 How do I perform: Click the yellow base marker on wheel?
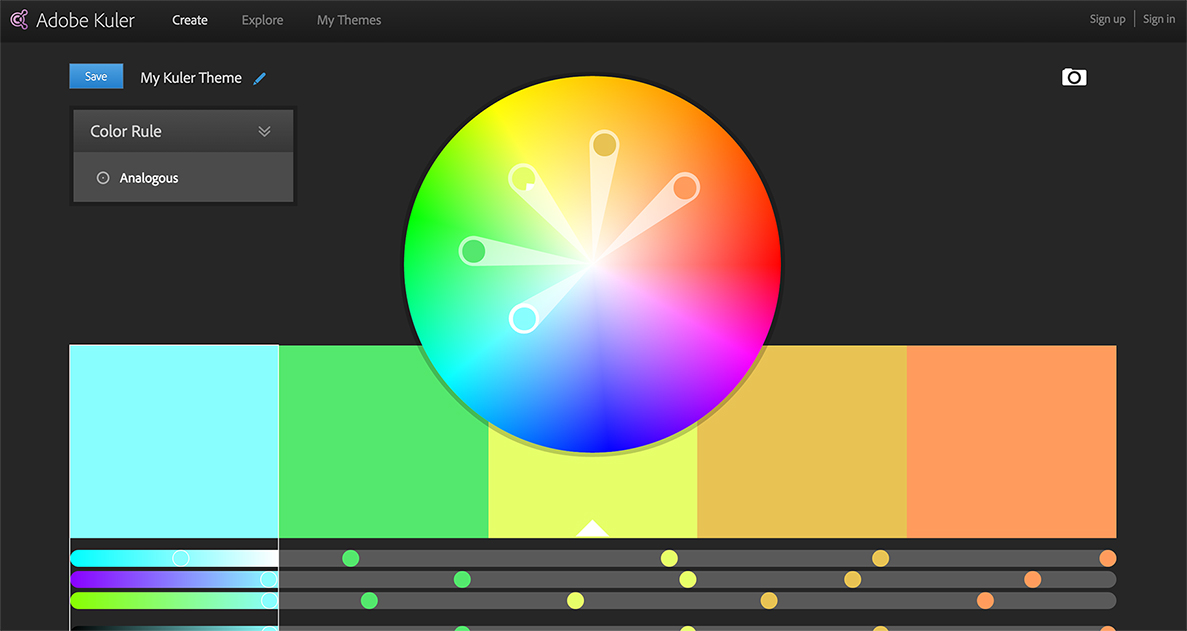523,179
